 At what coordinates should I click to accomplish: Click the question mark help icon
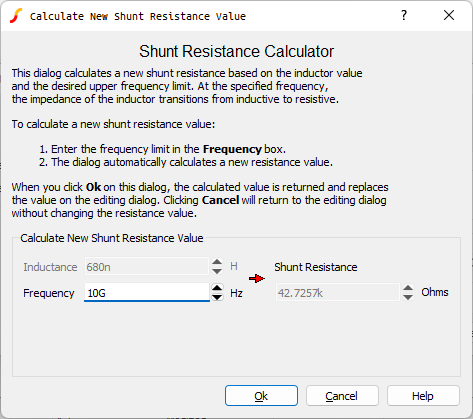click(404, 15)
